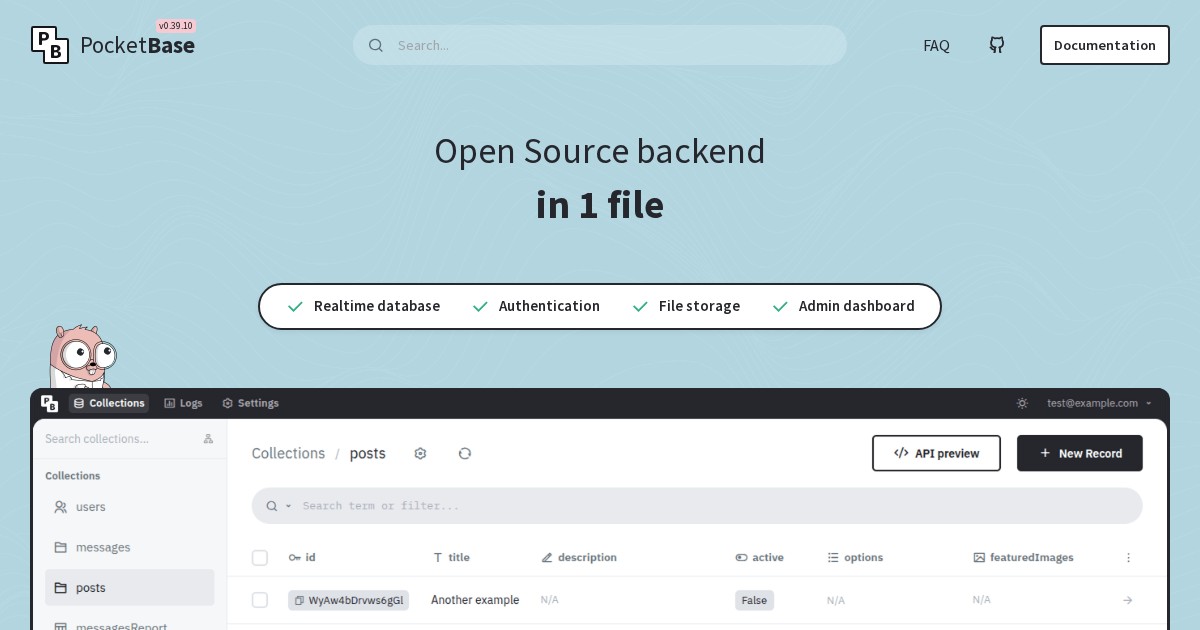Focus the Search collections field
This screenshot has width=1200, height=630.
[120, 439]
